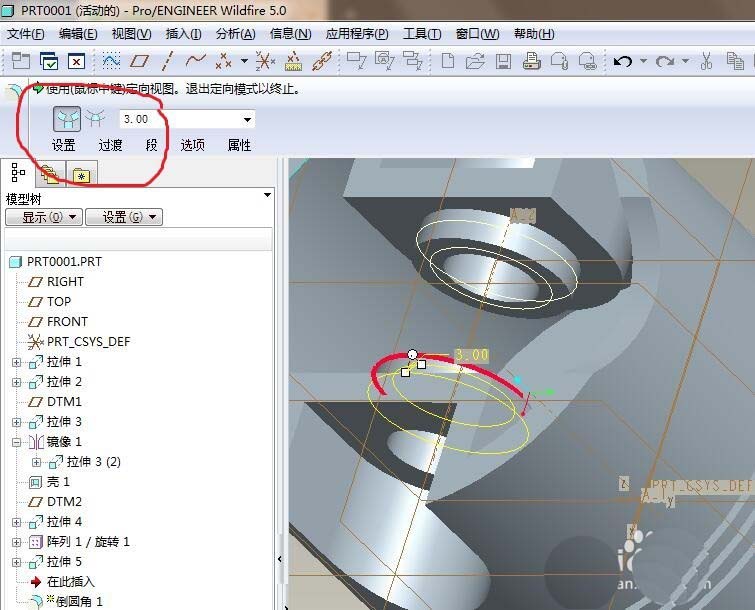Click send as mail attachment icon
Image resolution: width=755 pixels, height=610 pixels.
[x=560, y=61]
